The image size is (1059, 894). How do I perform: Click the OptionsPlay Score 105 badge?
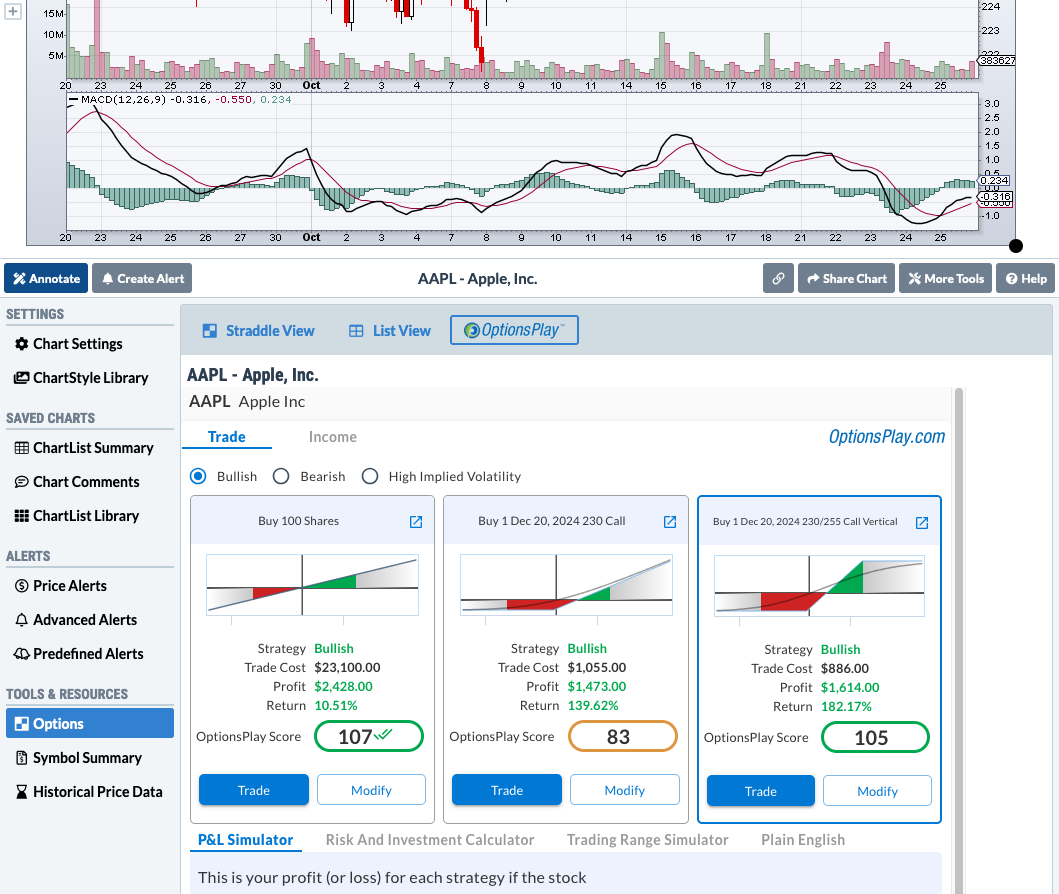point(875,737)
